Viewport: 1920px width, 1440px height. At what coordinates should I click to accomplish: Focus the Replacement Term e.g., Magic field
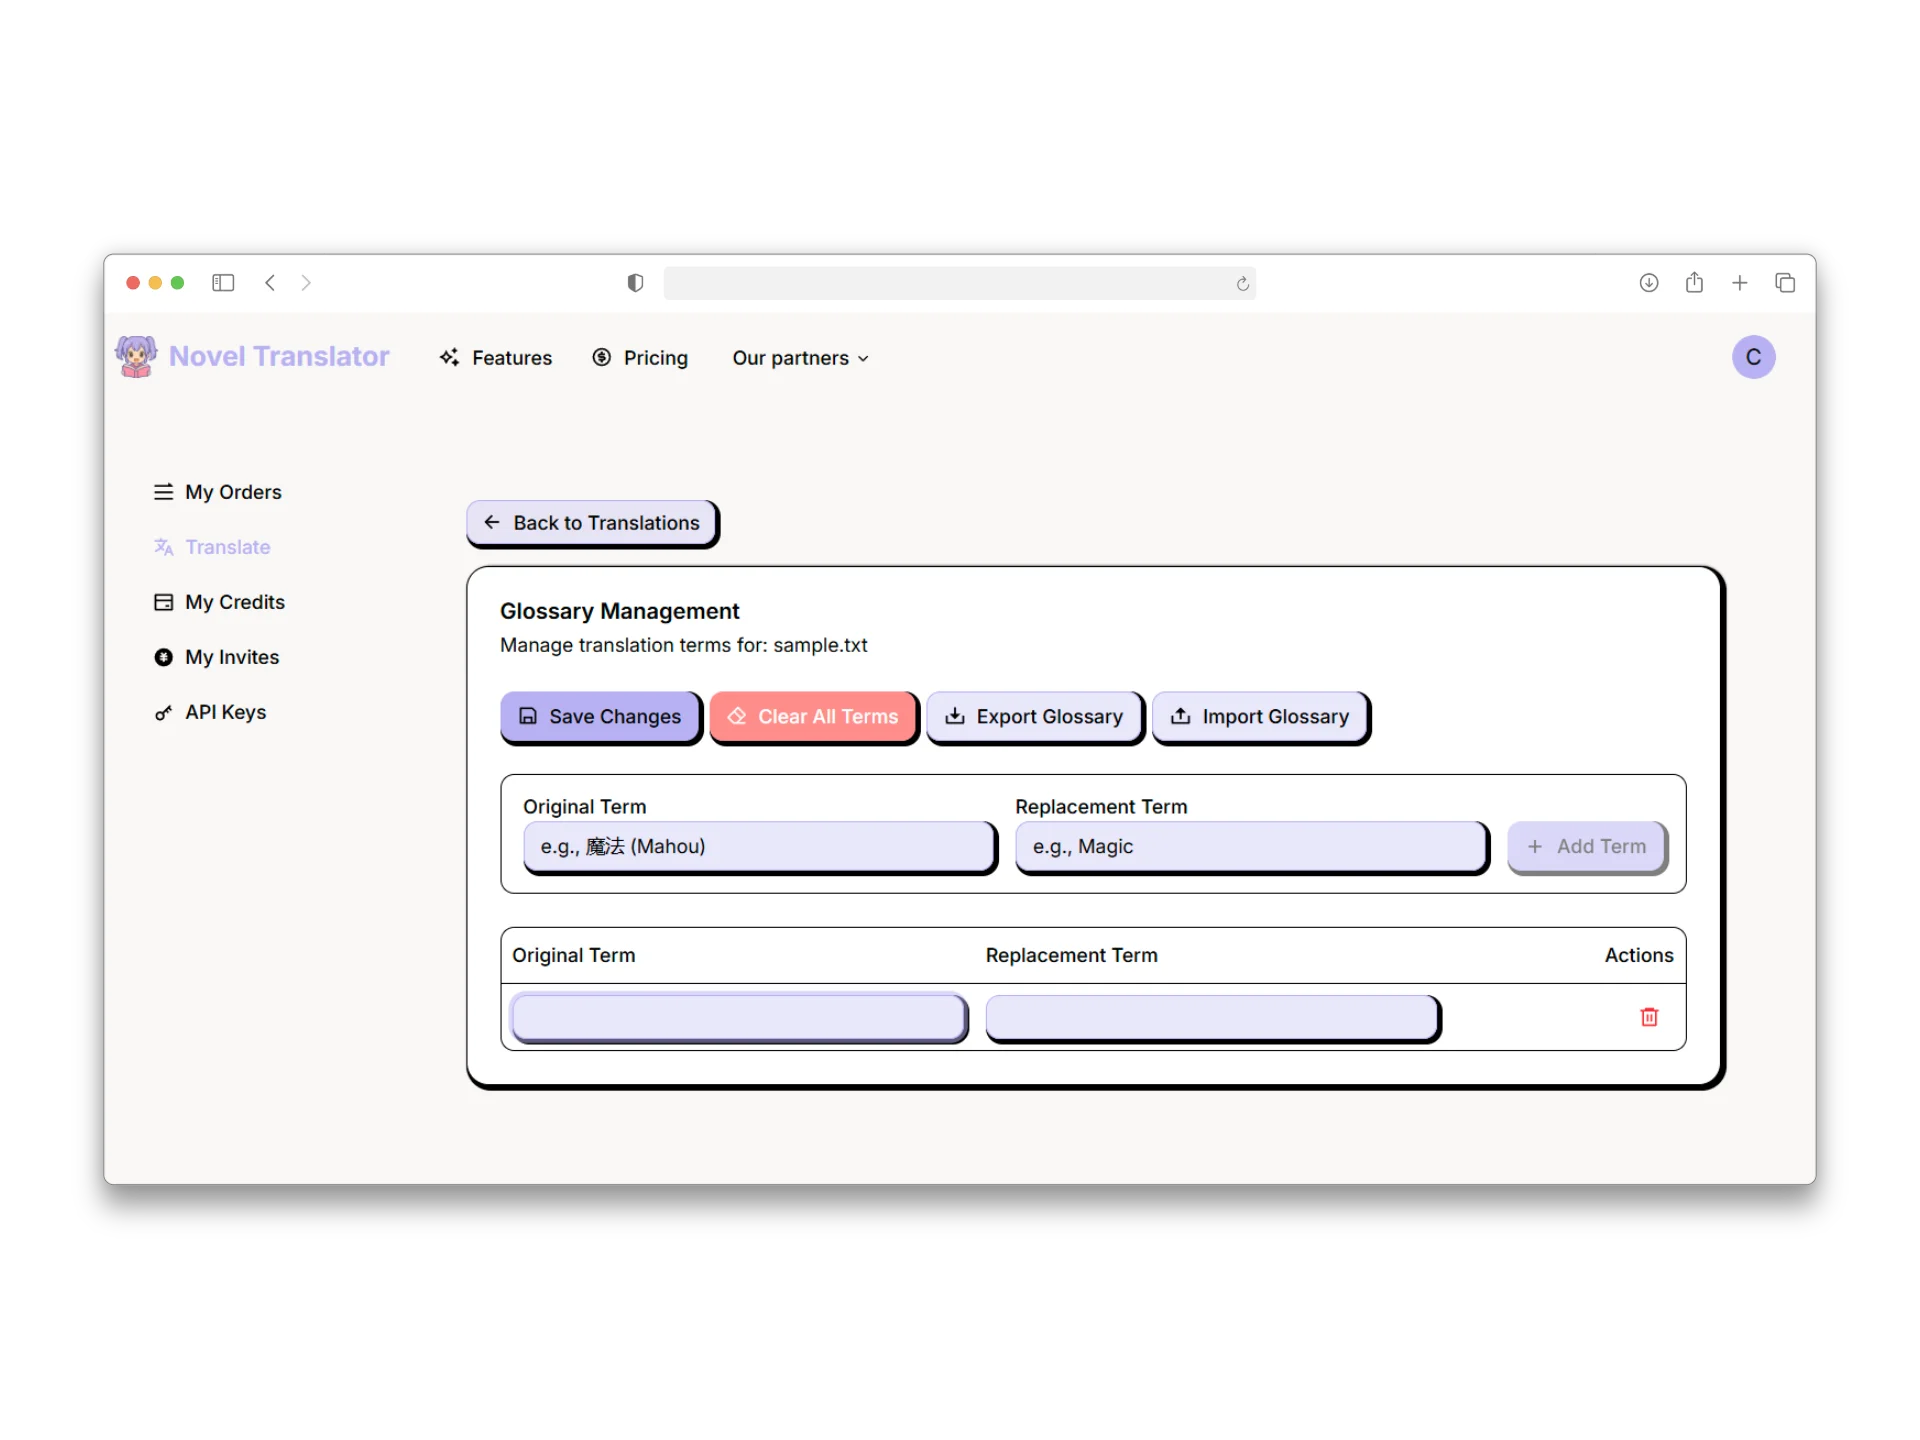[1250, 847]
